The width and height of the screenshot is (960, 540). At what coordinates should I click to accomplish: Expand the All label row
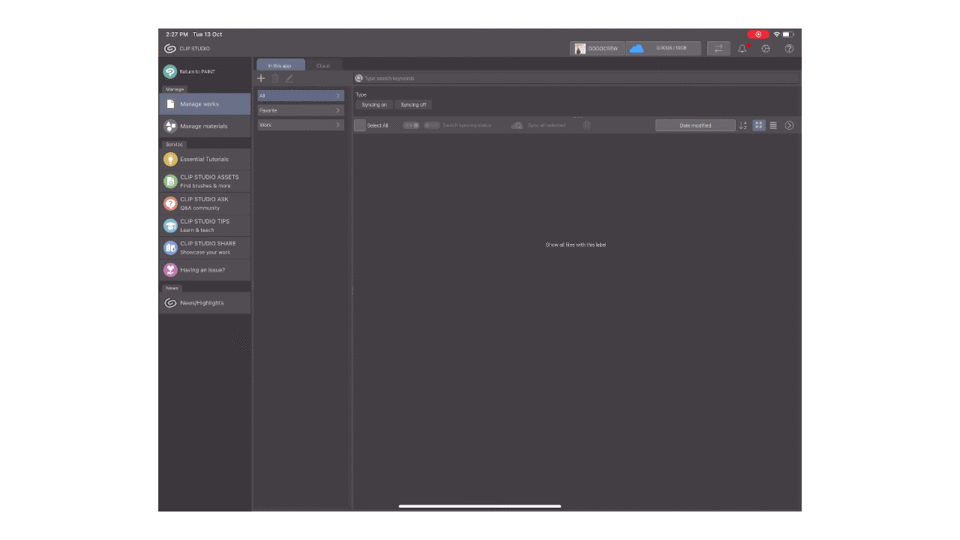tap(301, 96)
